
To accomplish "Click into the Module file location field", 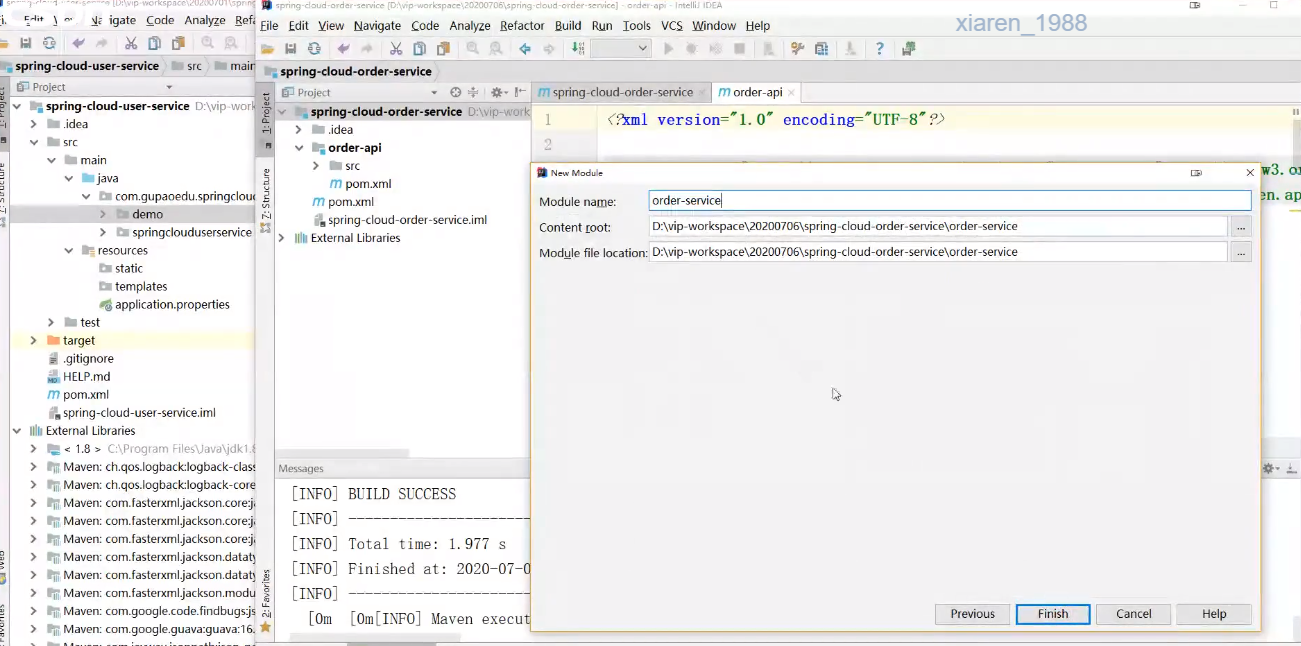I will [x=938, y=253].
